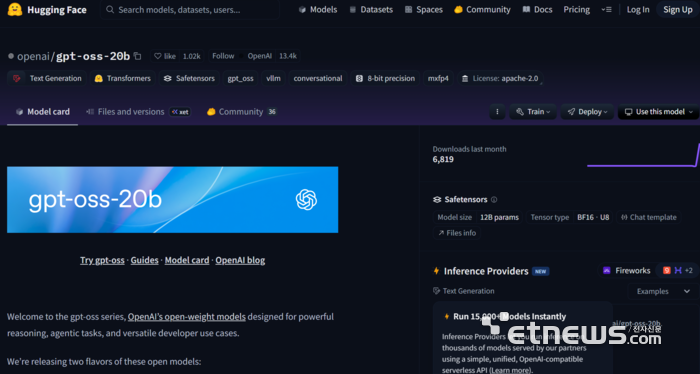
Task: Select the mxfp4 tag
Action: coord(438,79)
